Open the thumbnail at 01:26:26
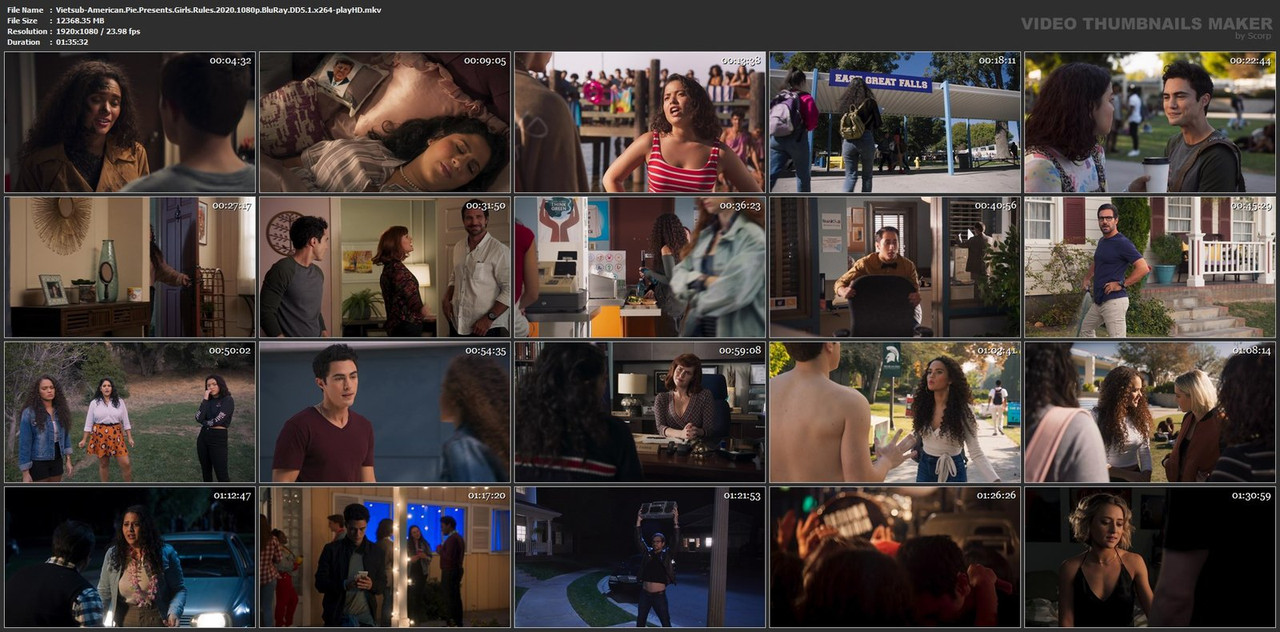Viewport: 1280px width, 632px height. click(895, 557)
